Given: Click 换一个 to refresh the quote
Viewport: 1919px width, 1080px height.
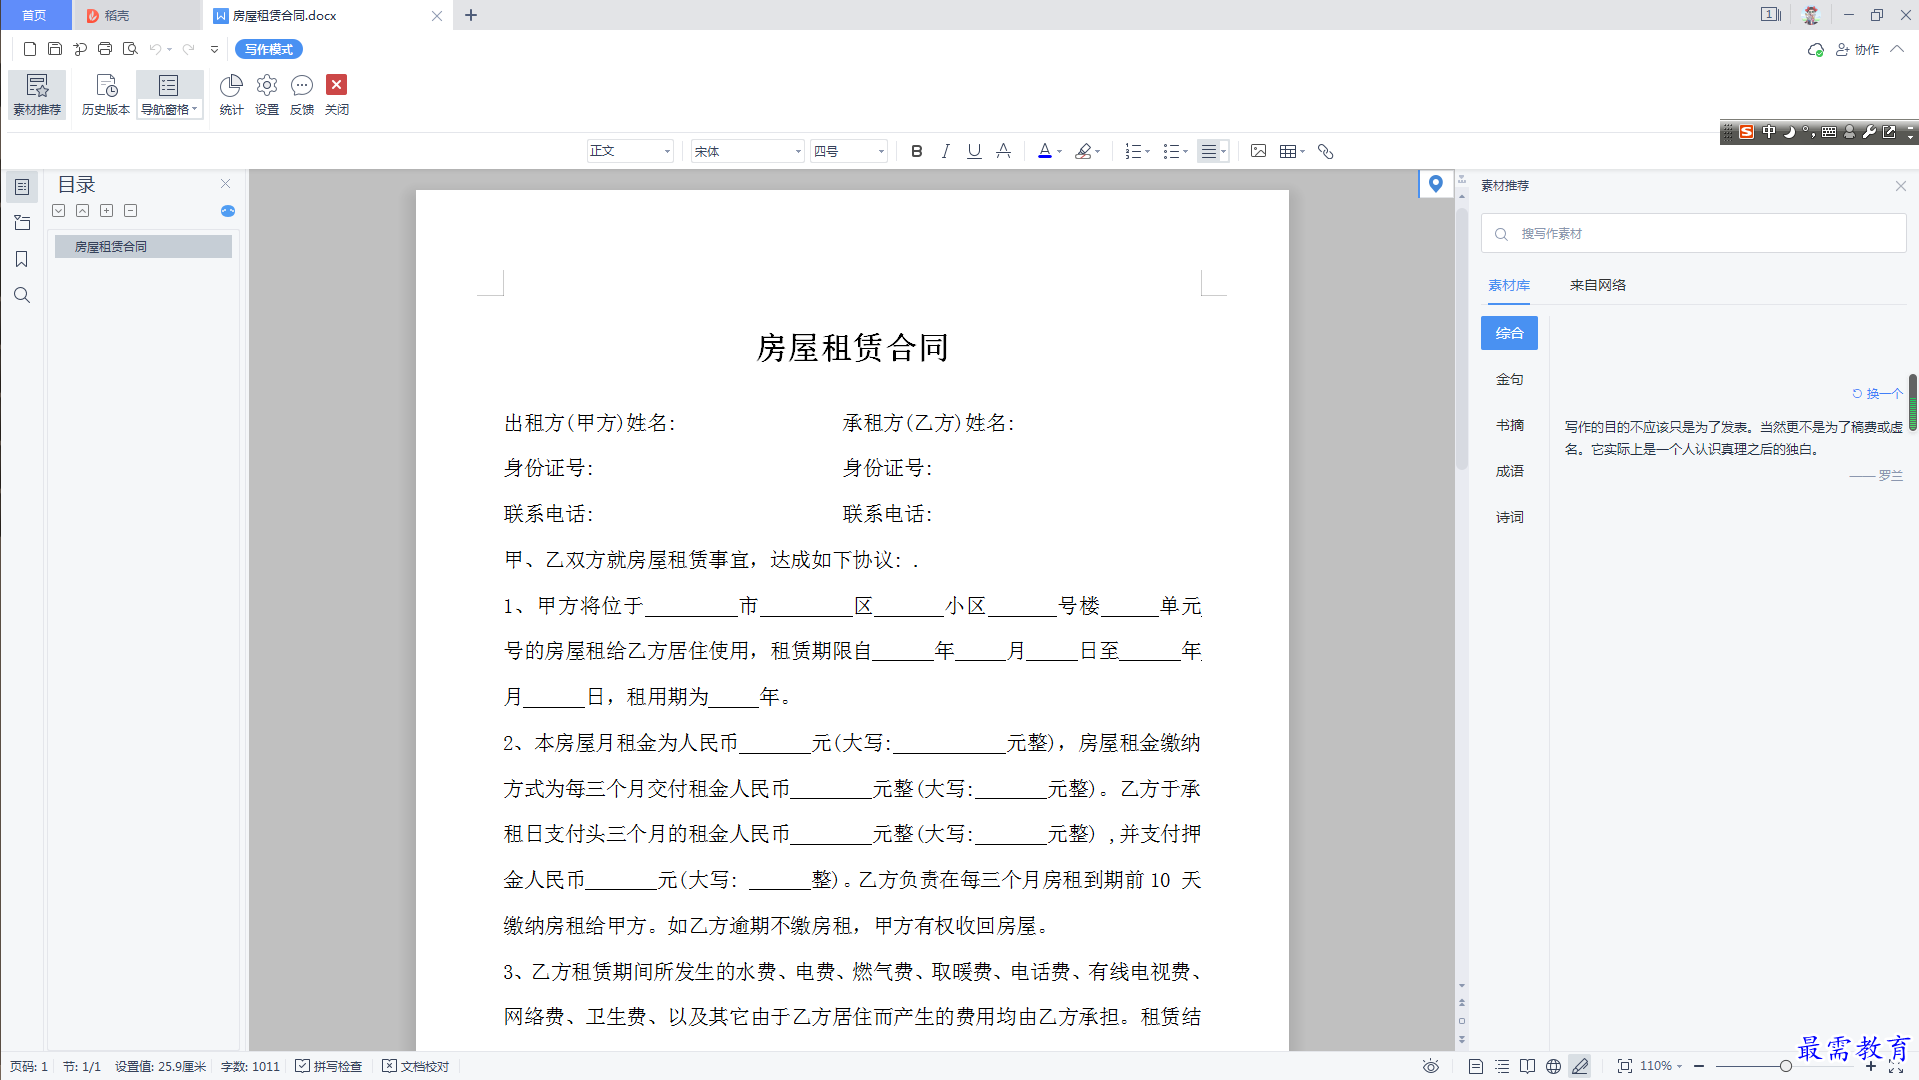Looking at the screenshot, I should tap(1877, 393).
